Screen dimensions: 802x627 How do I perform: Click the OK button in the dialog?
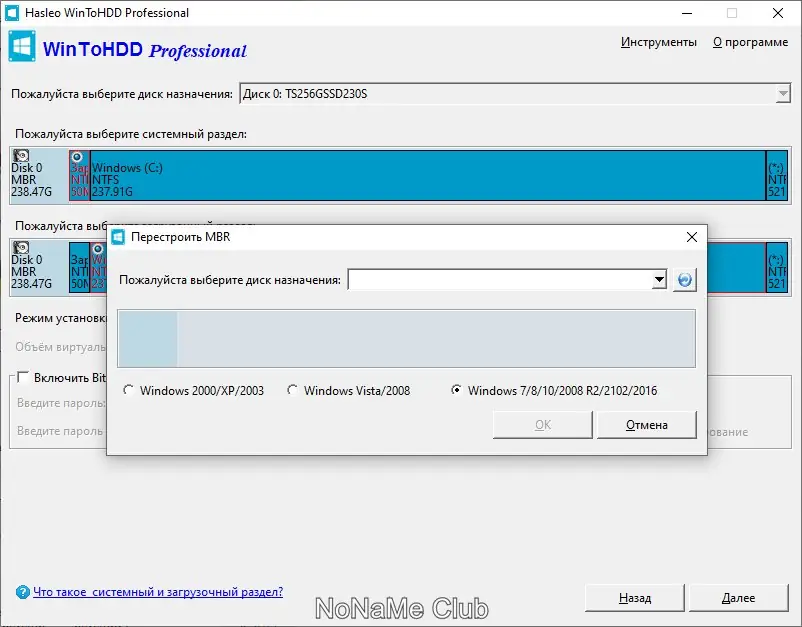tap(543, 424)
